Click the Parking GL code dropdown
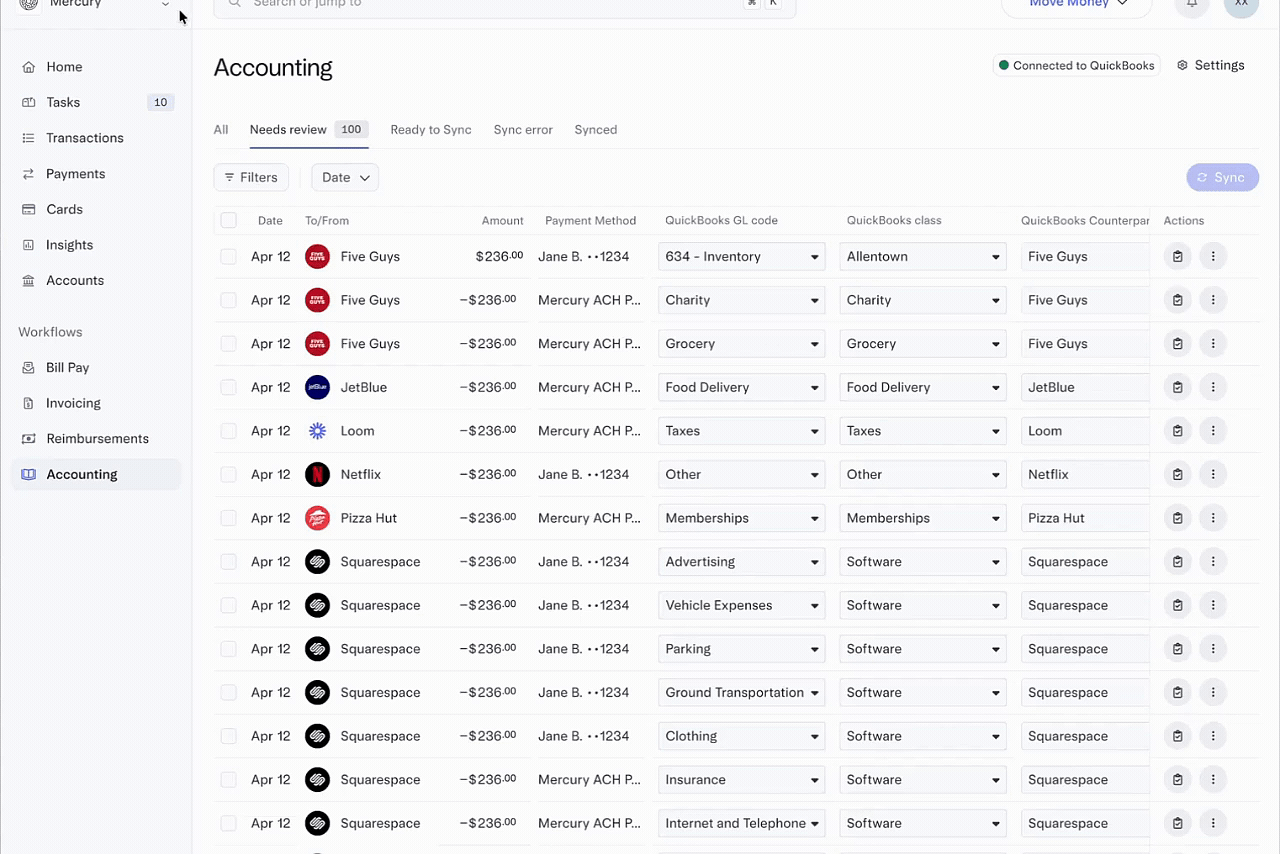Viewport: 1280px width, 854px height. 742,649
